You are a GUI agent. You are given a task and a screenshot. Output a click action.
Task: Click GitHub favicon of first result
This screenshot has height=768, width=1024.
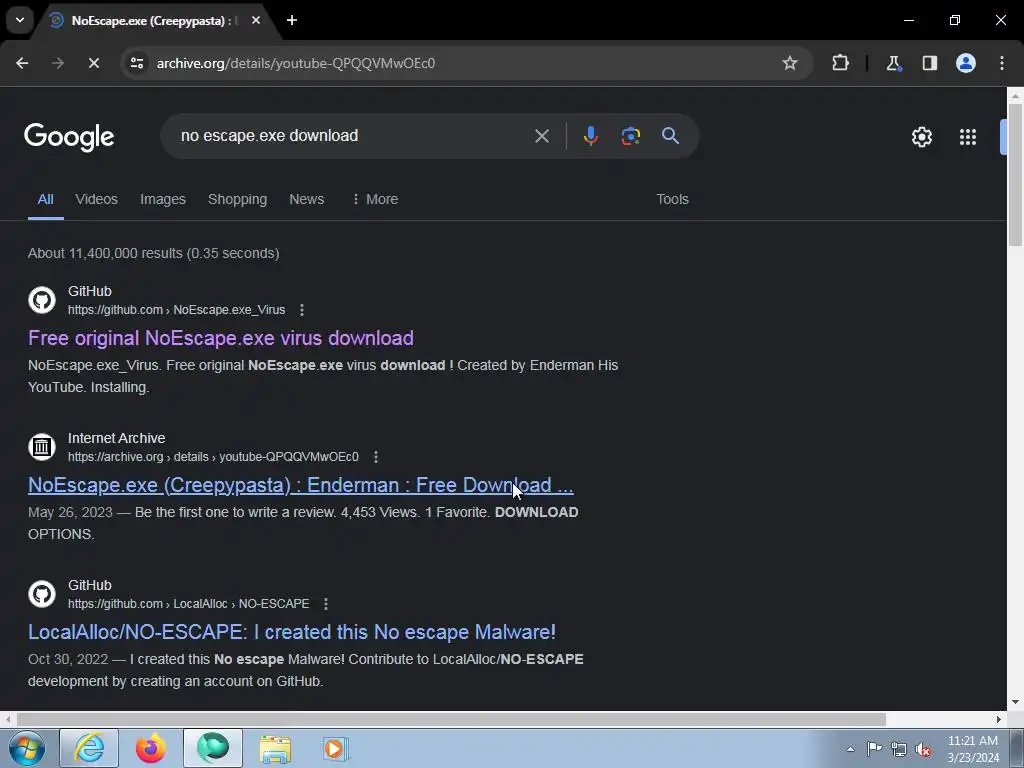click(x=42, y=300)
